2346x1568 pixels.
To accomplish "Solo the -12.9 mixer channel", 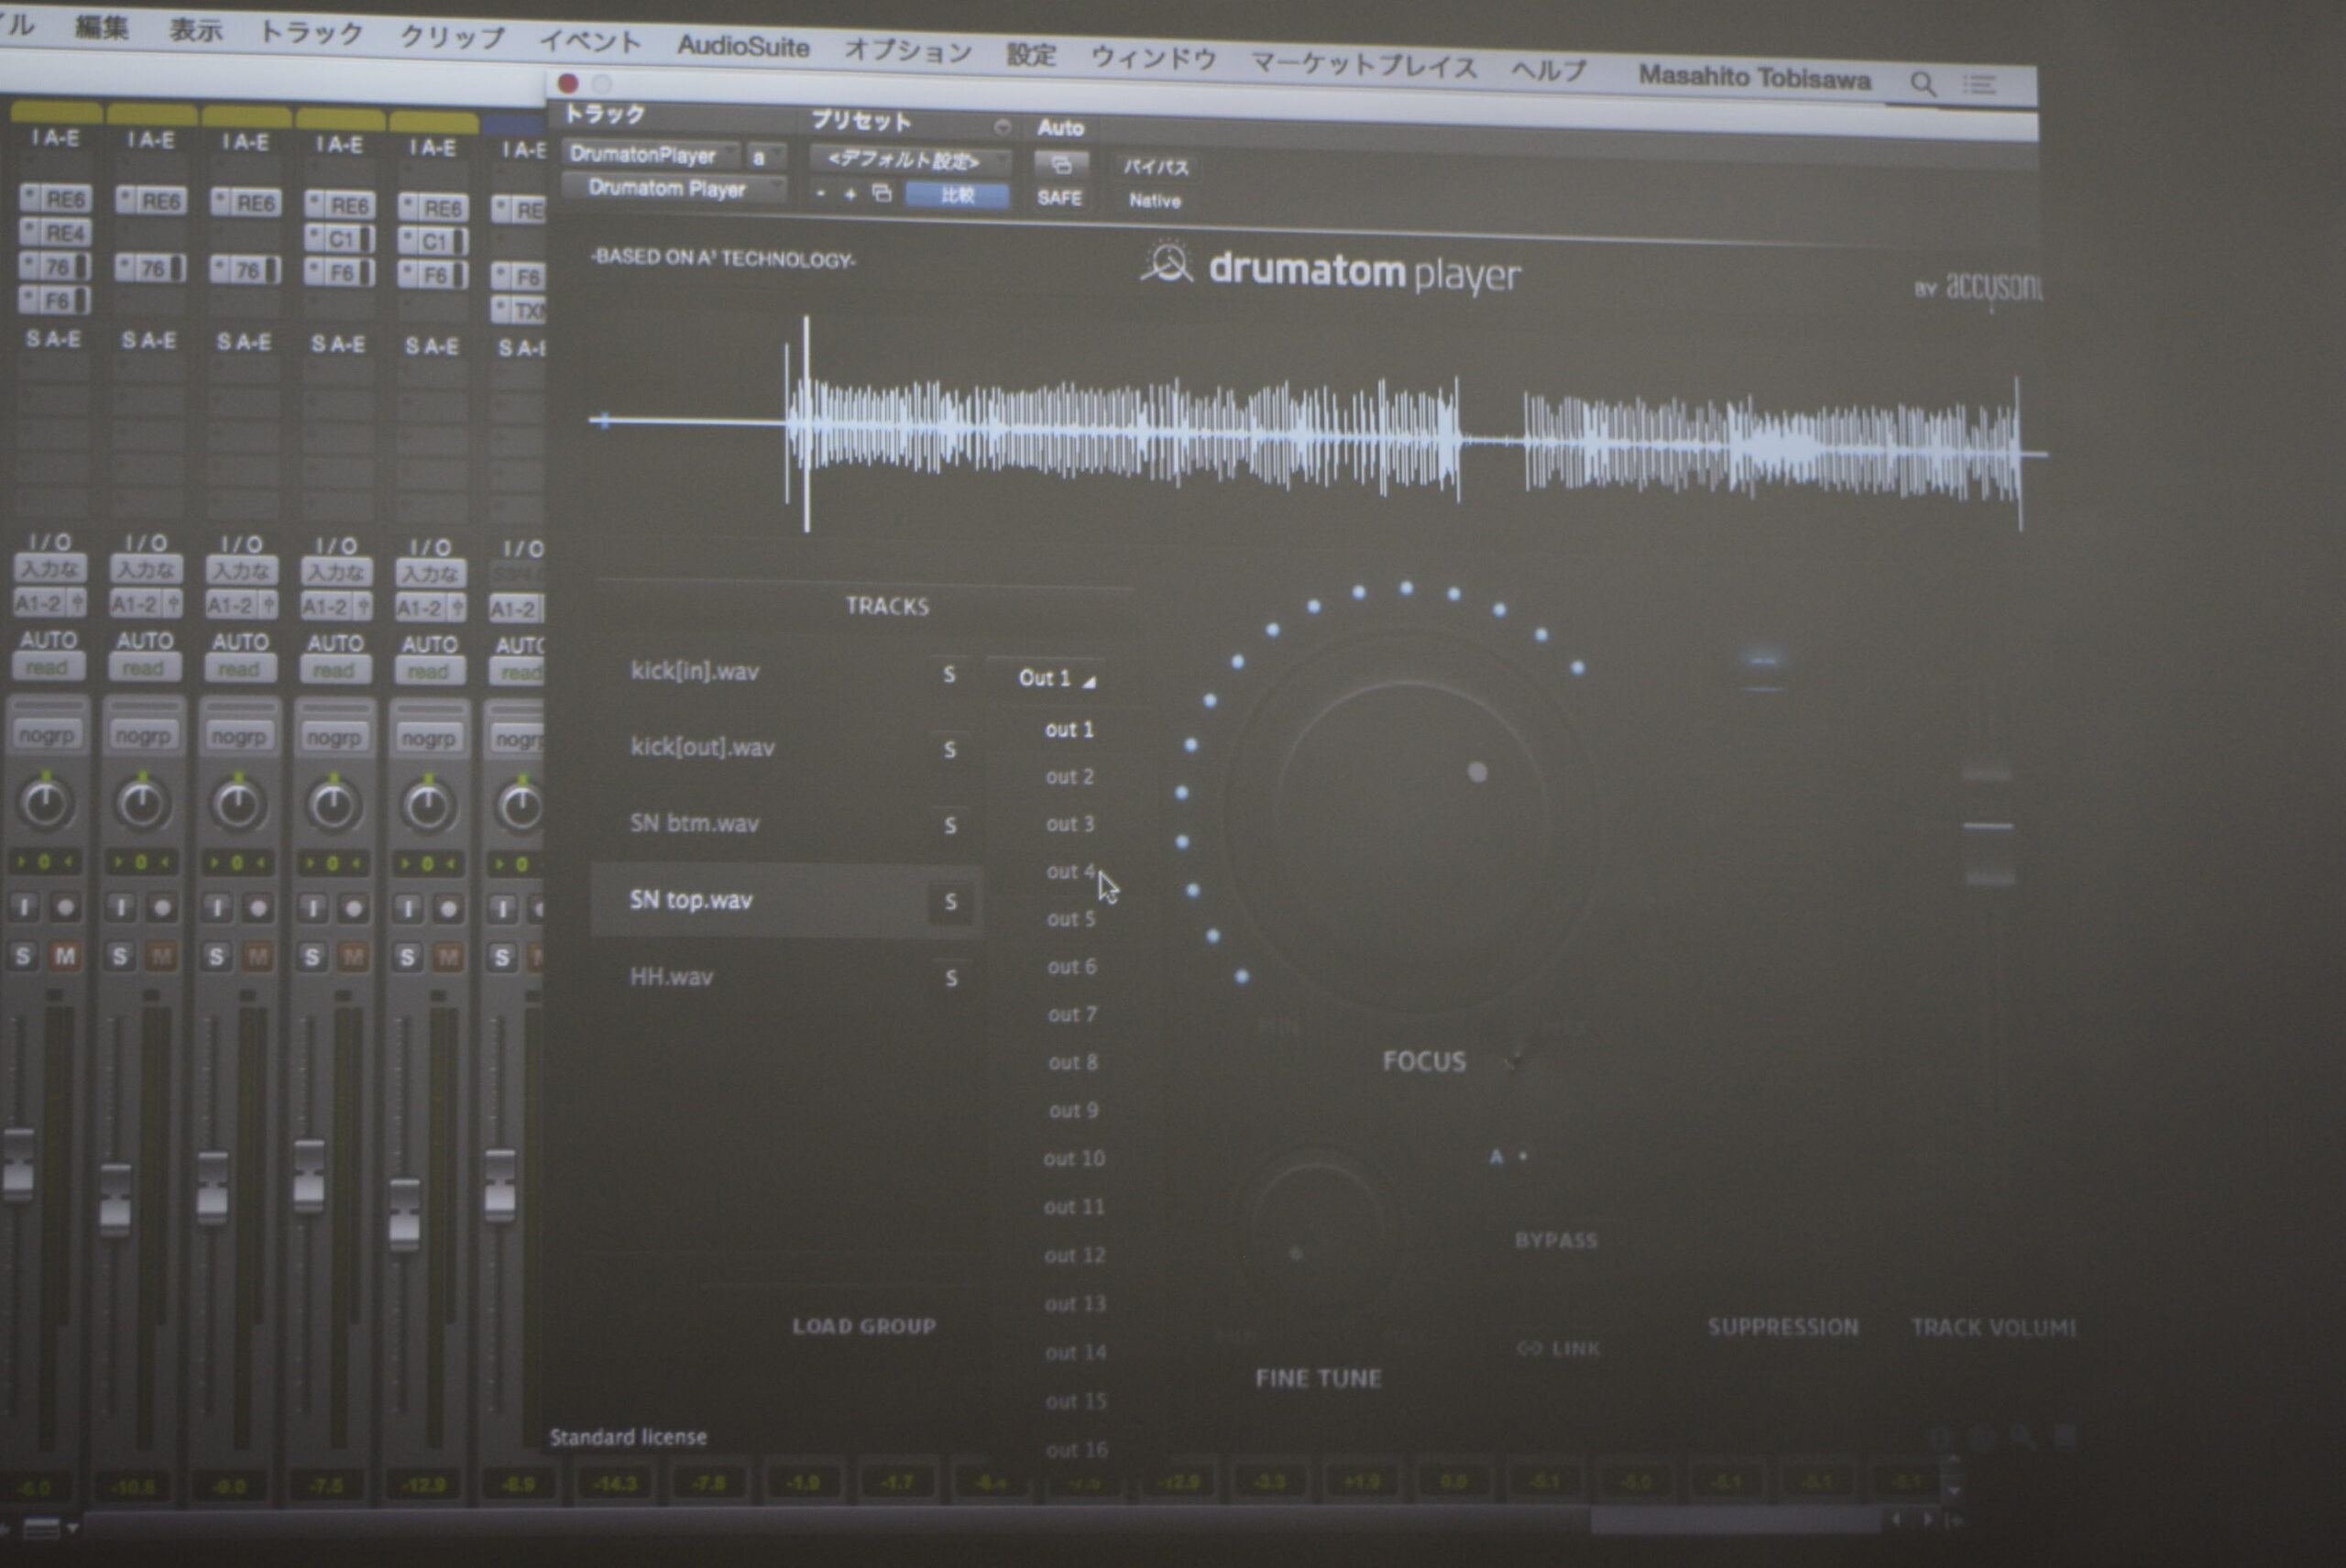I will pos(407,958).
